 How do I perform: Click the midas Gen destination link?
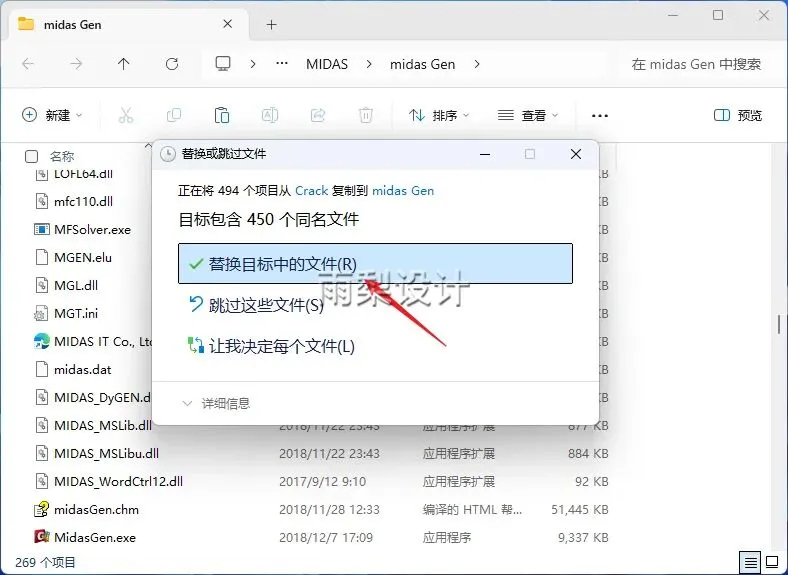coord(403,190)
